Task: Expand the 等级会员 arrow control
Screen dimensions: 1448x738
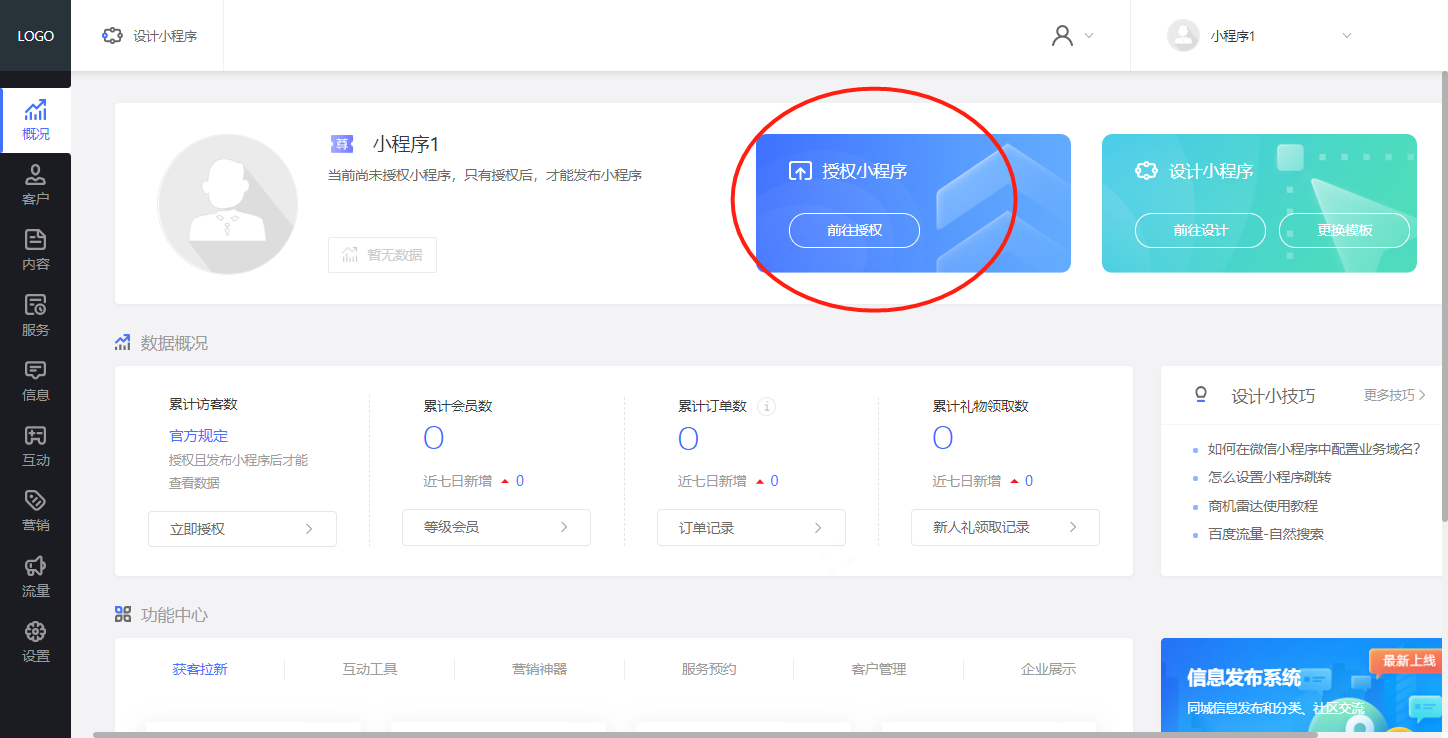Action: (x=565, y=527)
